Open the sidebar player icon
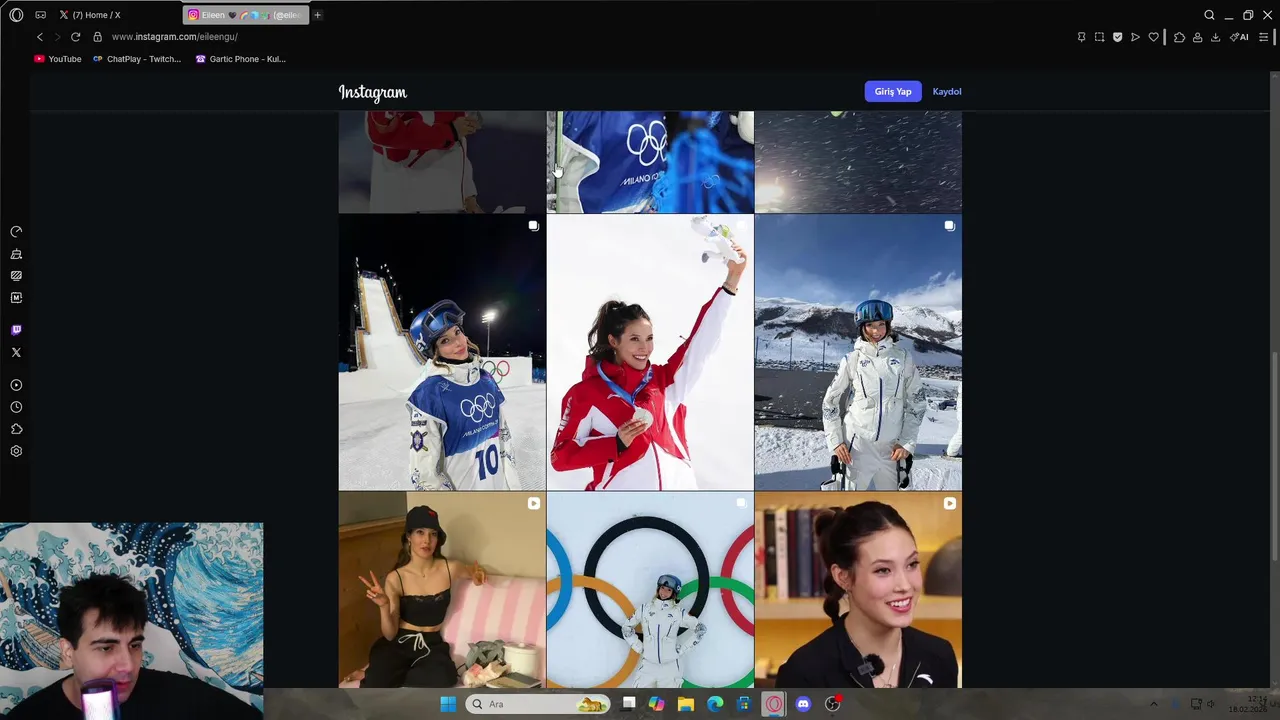The image size is (1280, 720). coord(16,385)
